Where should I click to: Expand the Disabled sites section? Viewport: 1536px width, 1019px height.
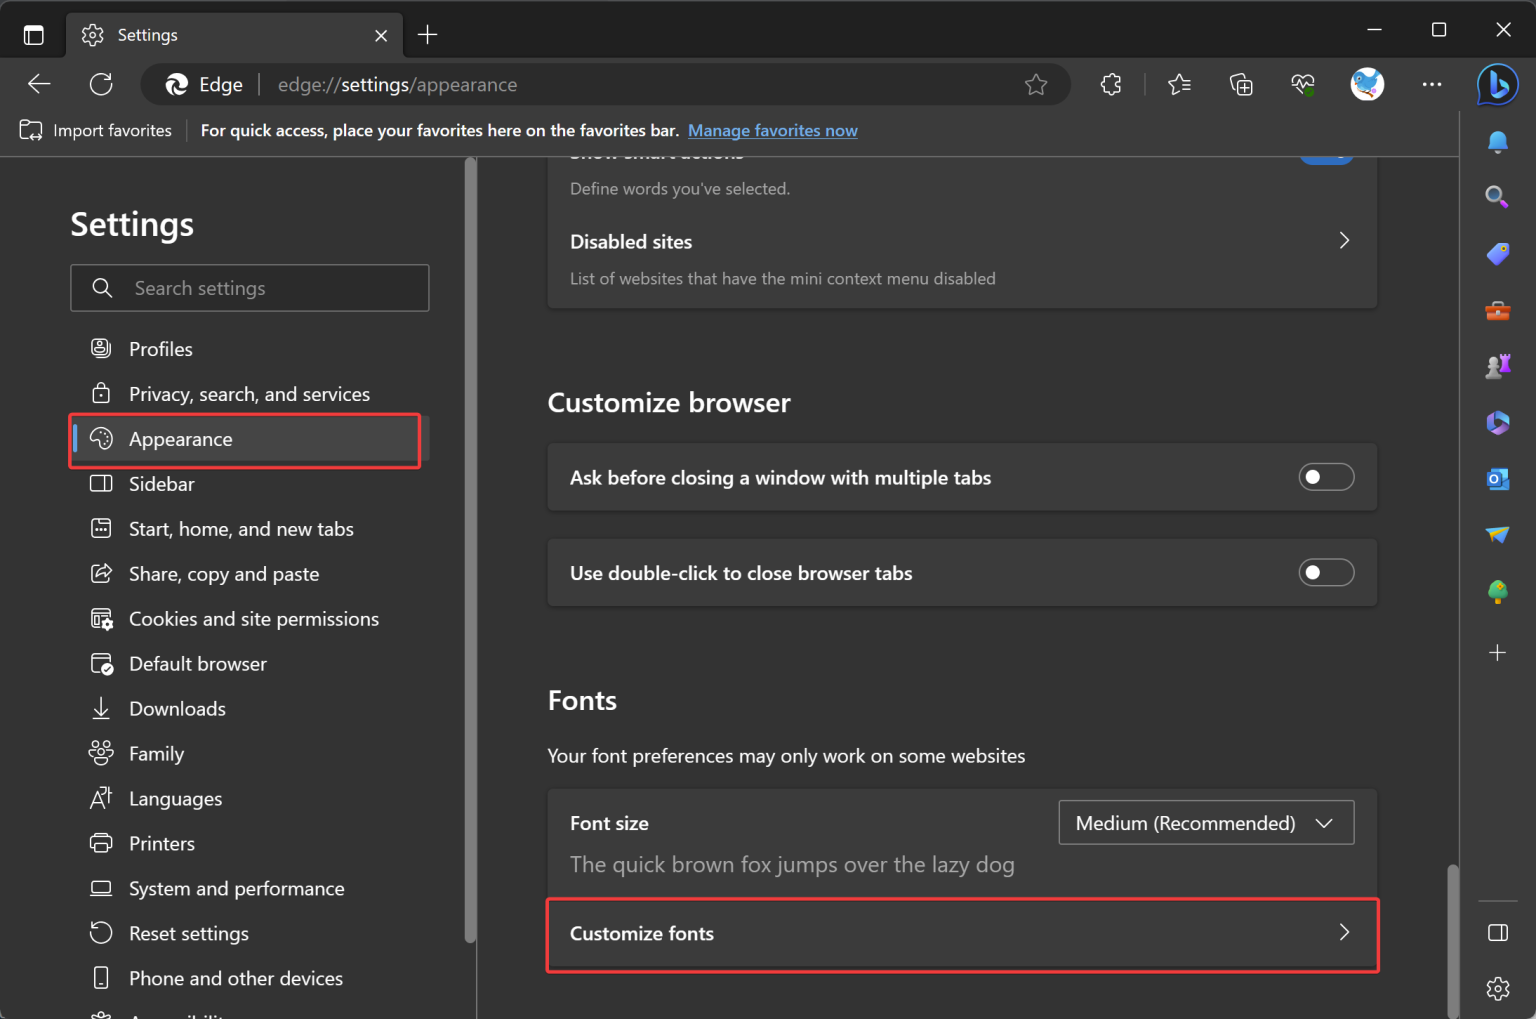(1343, 240)
